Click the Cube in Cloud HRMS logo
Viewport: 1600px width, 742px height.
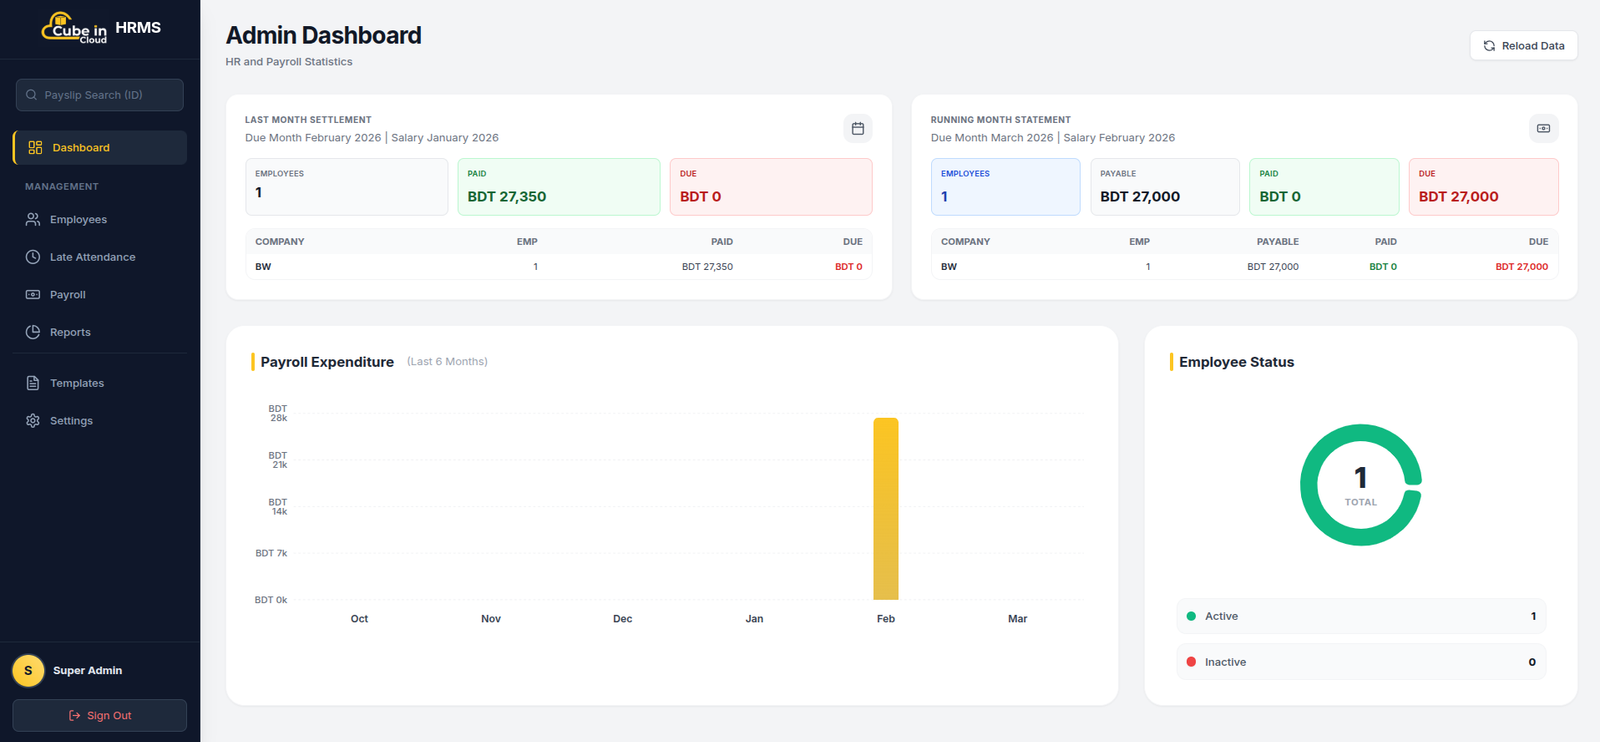pyautogui.click(x=100, y=28)
